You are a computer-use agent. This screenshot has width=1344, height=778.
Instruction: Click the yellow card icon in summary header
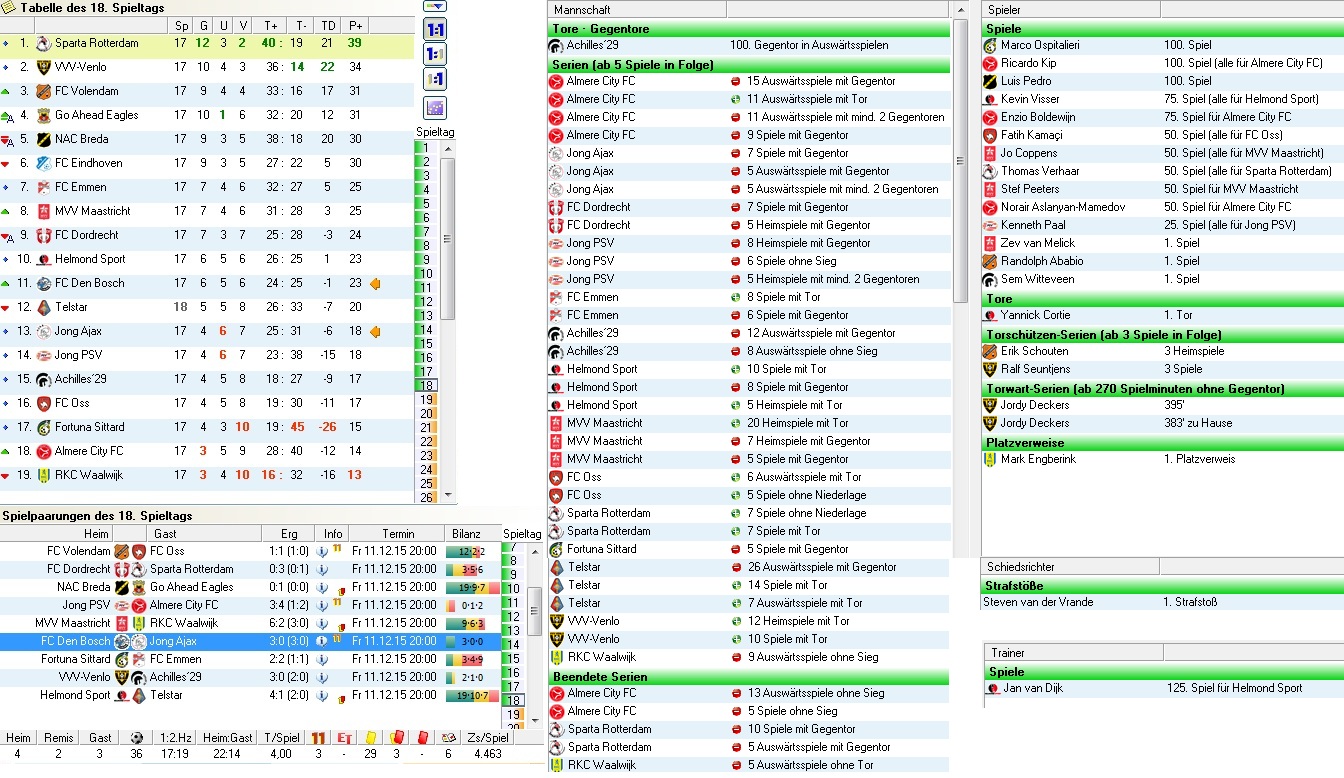(x=370, y=738)
